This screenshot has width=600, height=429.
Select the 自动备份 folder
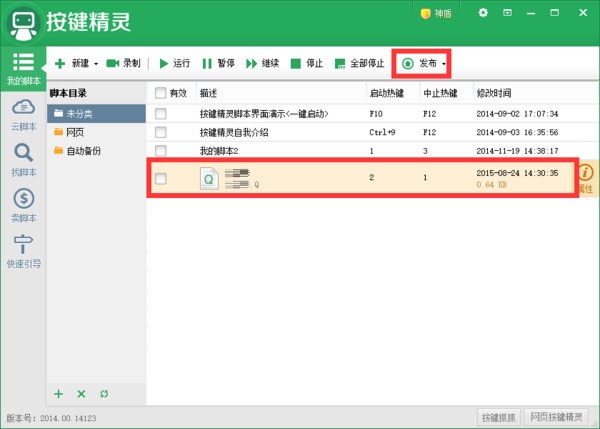click(x=83, y=151)
